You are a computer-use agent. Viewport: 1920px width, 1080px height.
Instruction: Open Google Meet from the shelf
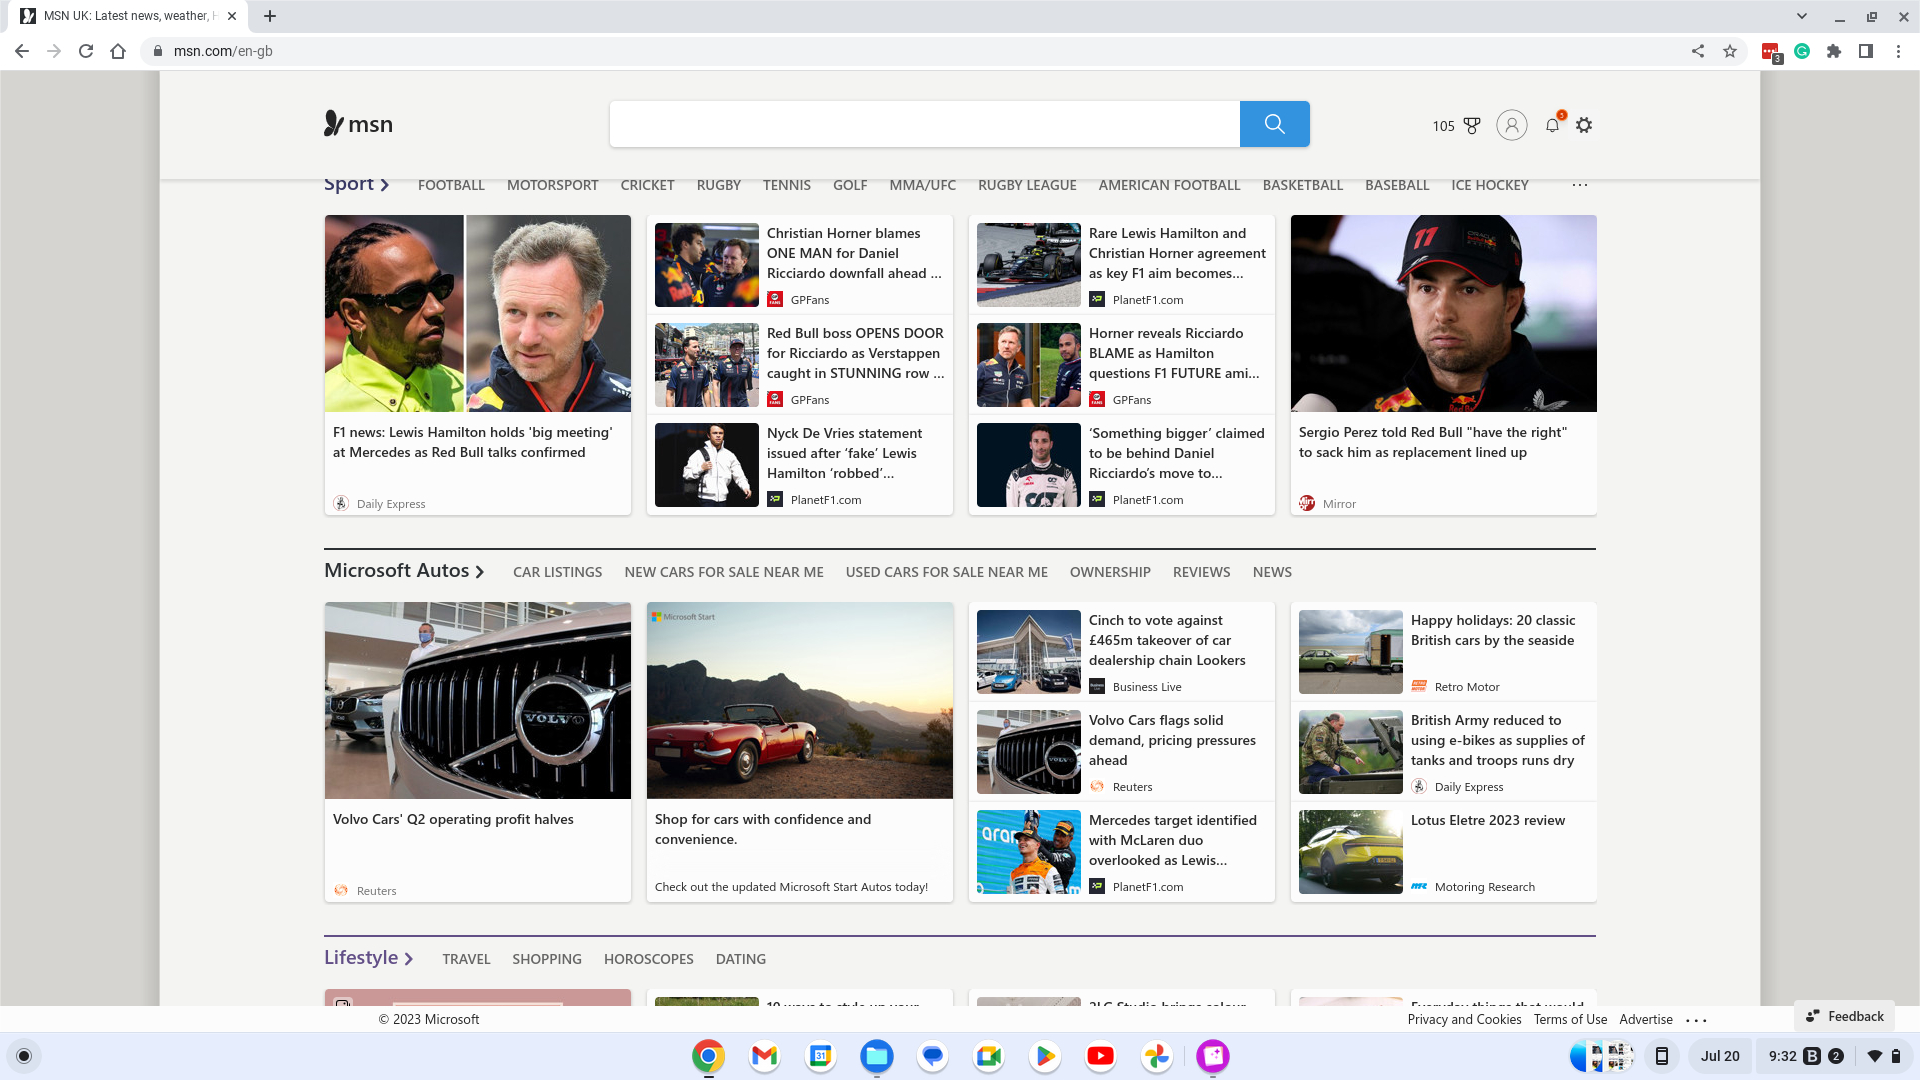coord(989,1056)
